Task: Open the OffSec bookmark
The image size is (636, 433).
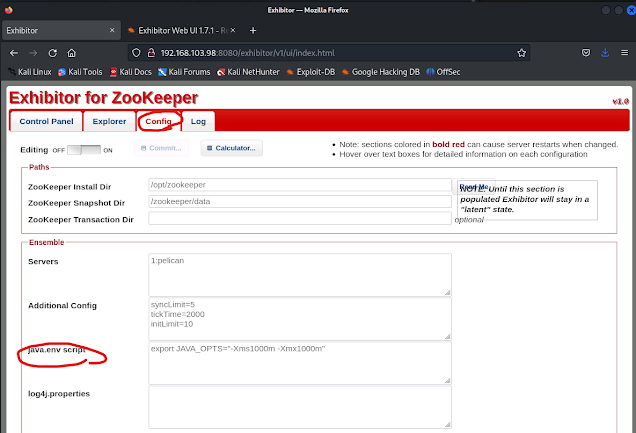Action: pyautogui.click(x=443, y=72)
